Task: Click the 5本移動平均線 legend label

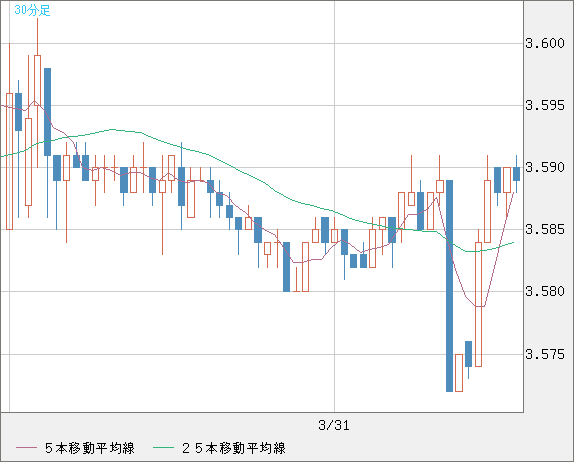Action: point(90,448)
